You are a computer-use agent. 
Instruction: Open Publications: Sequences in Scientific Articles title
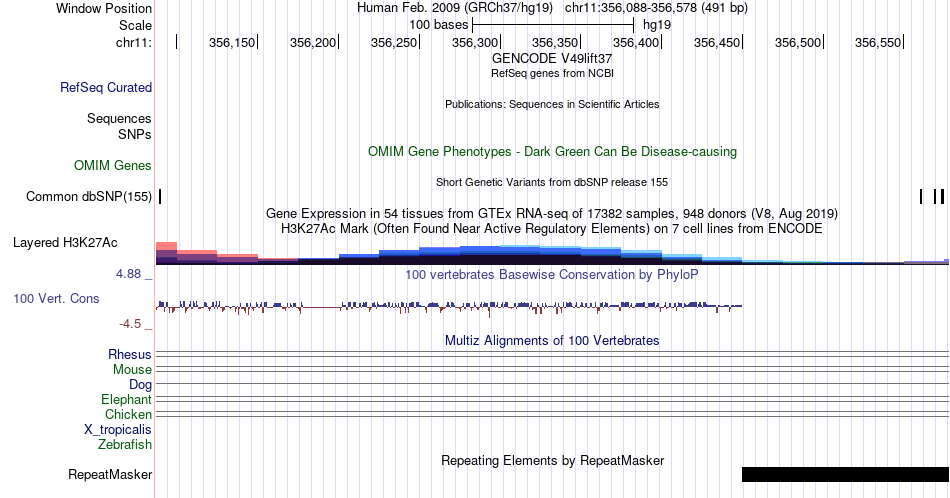pyautogui.click(x=552, y=104)
